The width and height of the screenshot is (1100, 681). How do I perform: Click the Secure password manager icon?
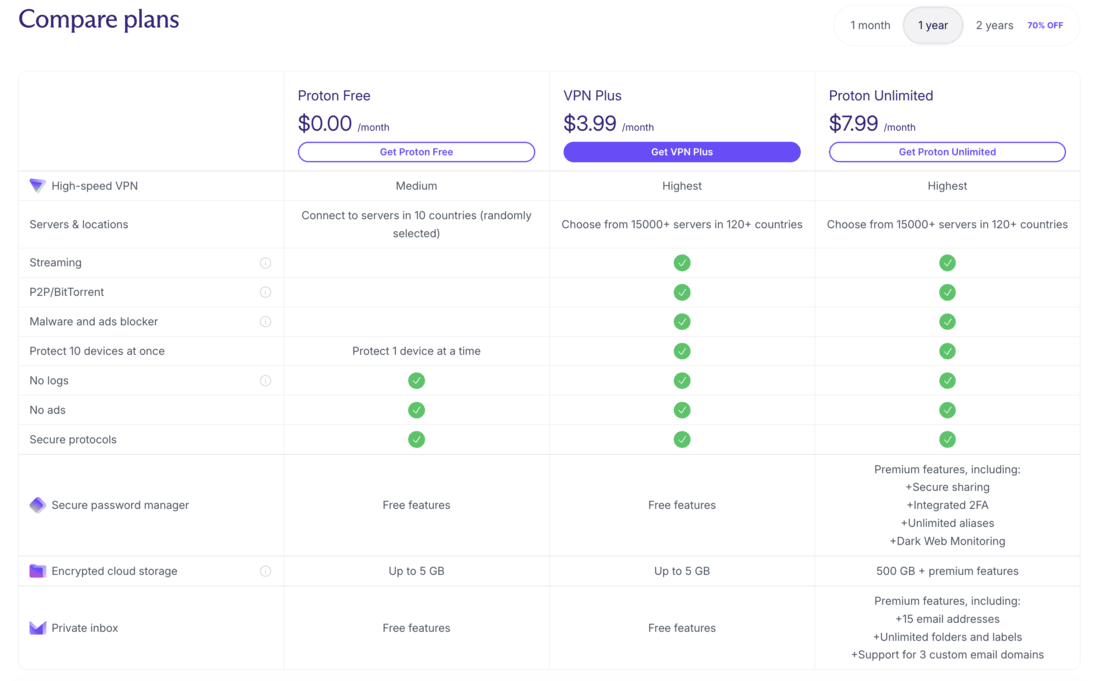point(37,505)
